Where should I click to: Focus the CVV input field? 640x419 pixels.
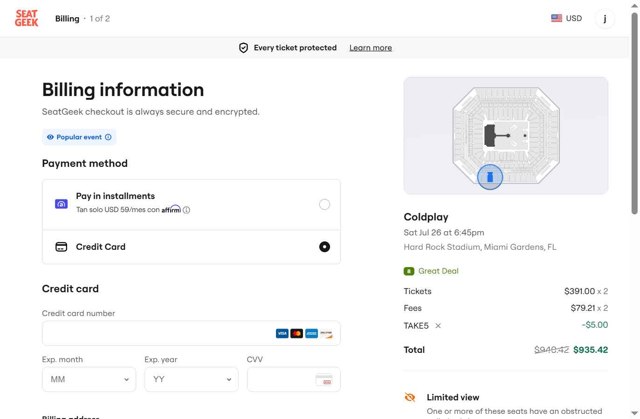[294, 379]
